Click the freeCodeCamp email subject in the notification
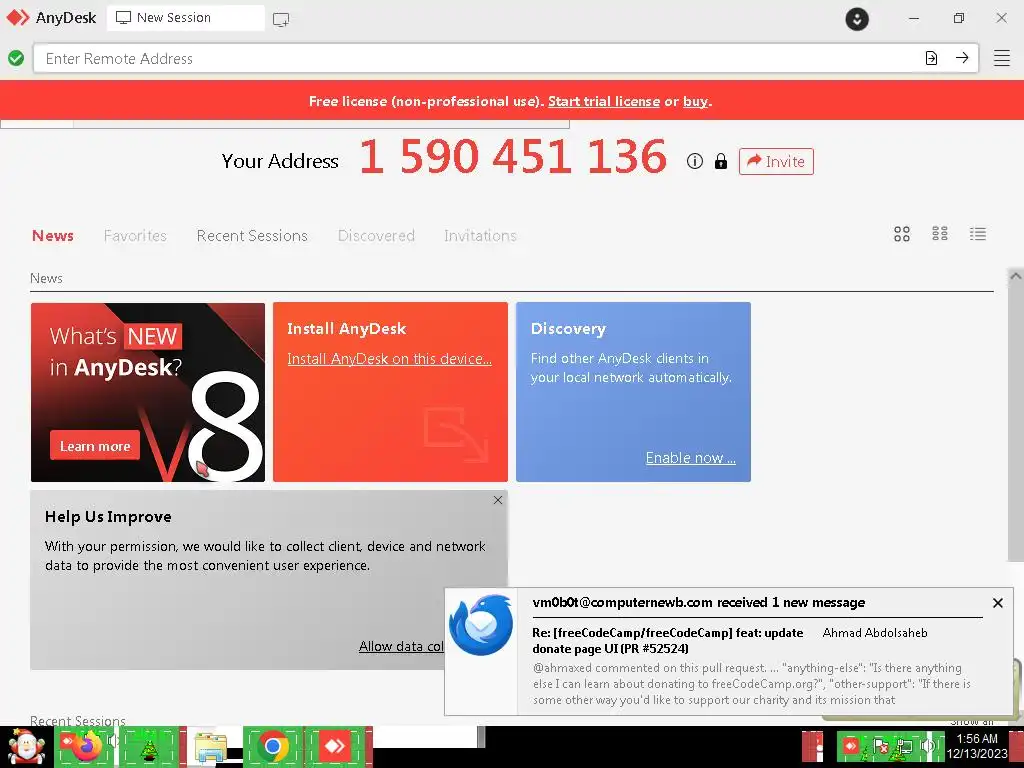Image resolution: width=1024 pixels, height=768 pixels. [x=667, y=641]
